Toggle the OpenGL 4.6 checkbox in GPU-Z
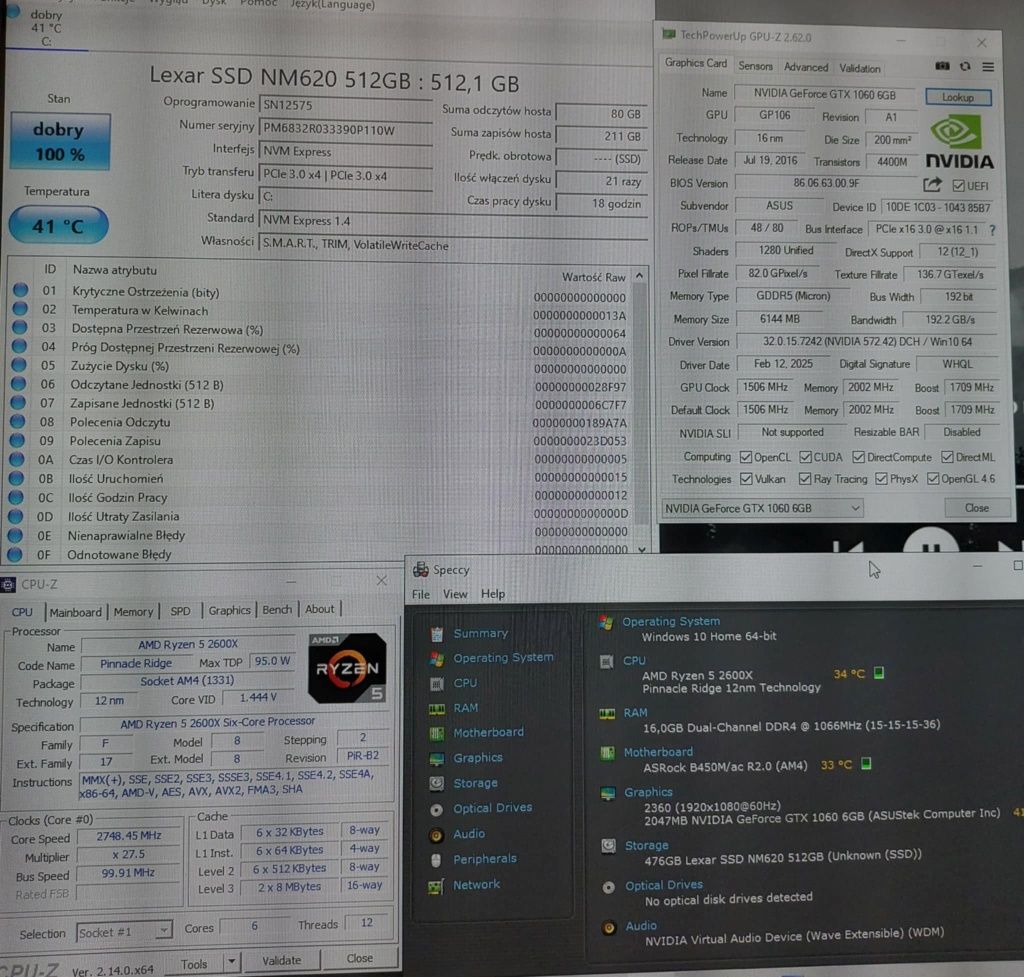Image resolution: width=1024 pixels, height=977 pixels. 933,479
